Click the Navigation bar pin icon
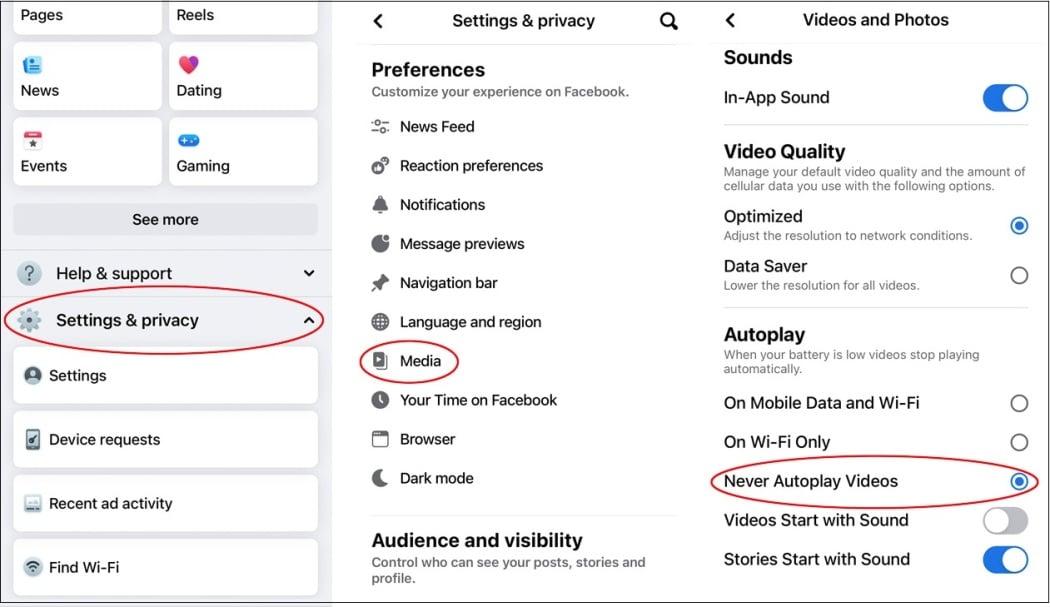This screenshot has width=1050, height=607. click(380, 283)
